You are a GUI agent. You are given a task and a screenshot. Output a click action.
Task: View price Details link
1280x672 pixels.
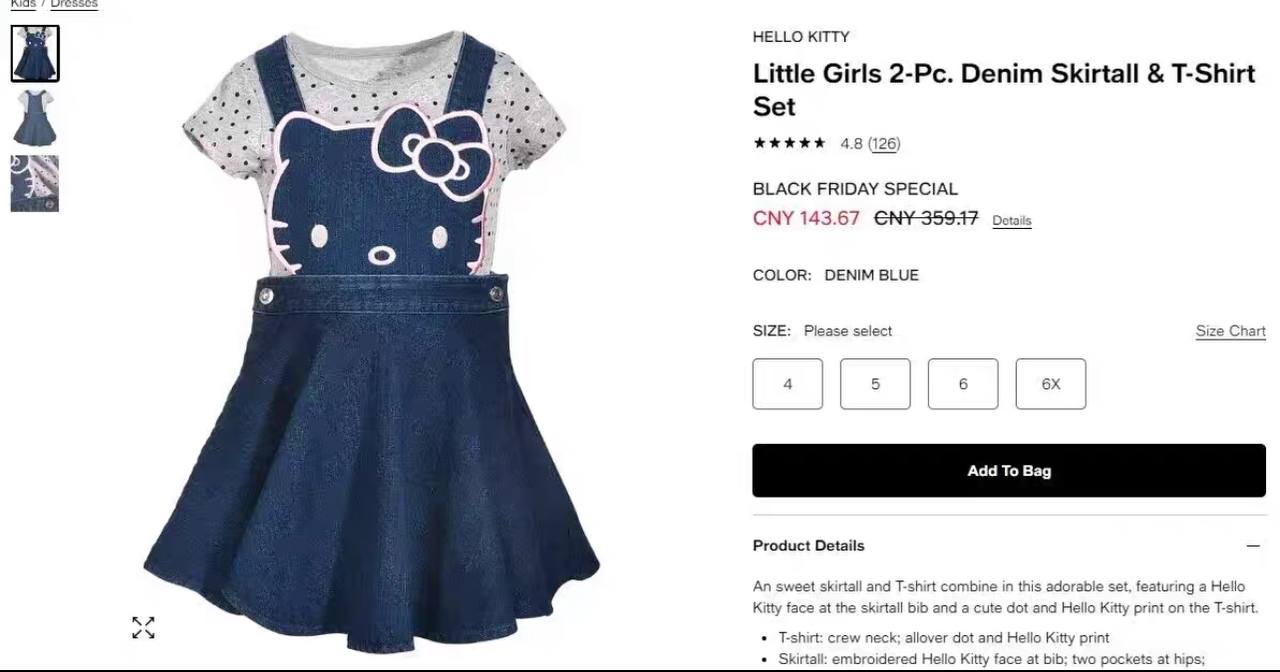[1011, 221]
